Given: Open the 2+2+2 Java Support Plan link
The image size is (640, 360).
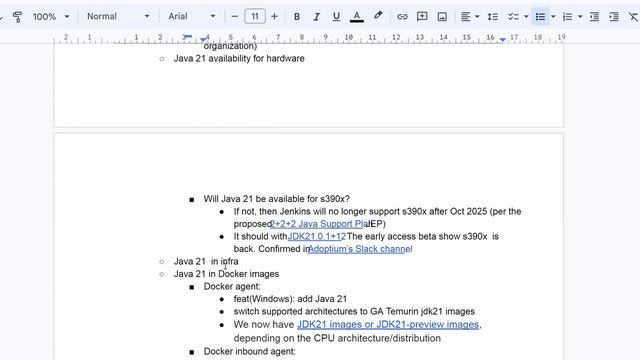Looking at the screenshot, I should pos(320,224).
